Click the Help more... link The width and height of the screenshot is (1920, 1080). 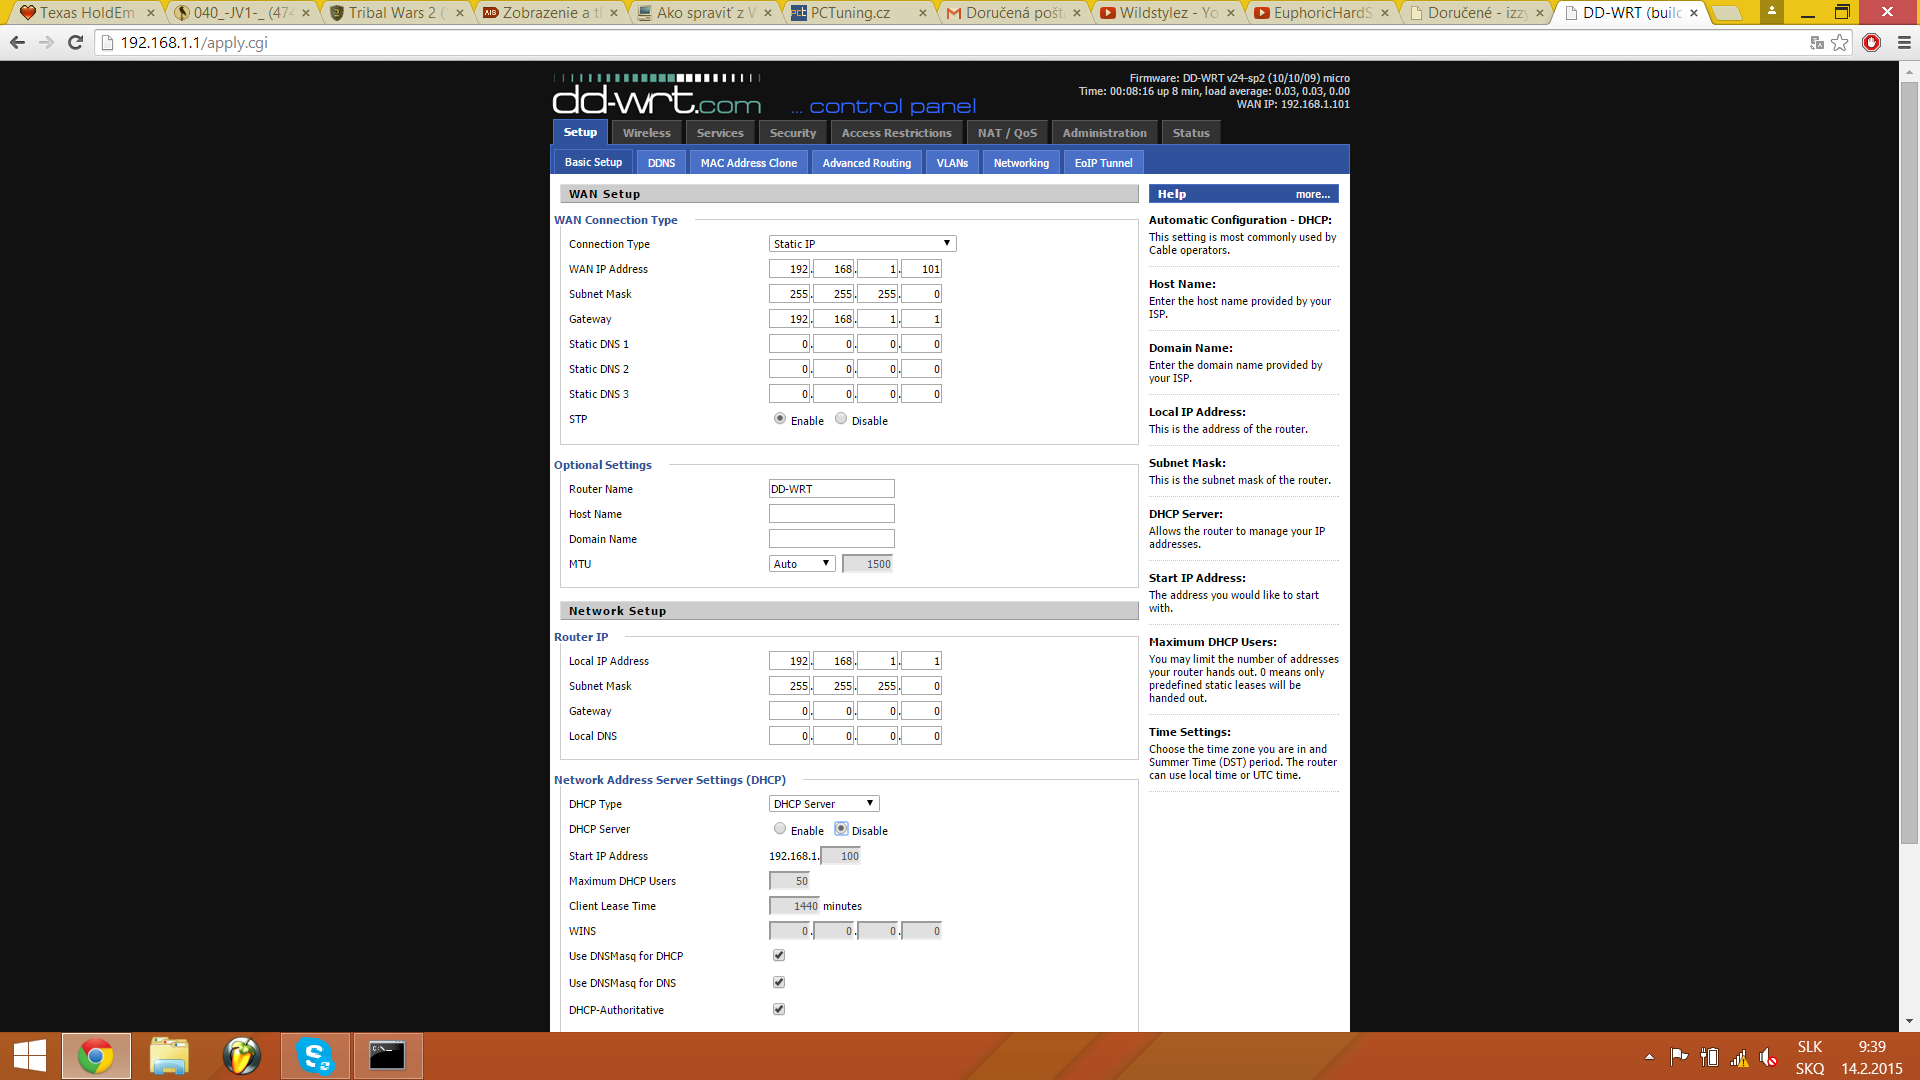pos(1312,194)
